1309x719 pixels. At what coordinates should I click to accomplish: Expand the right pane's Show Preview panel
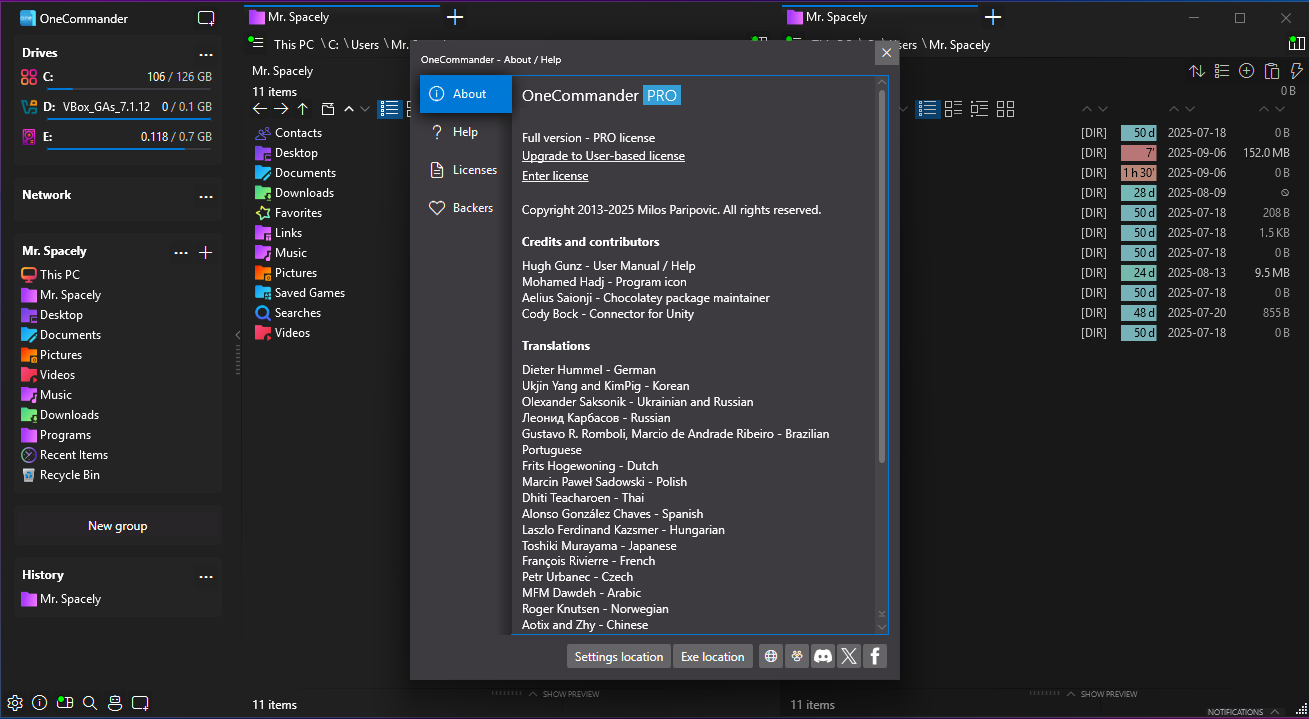point(1102,694)
